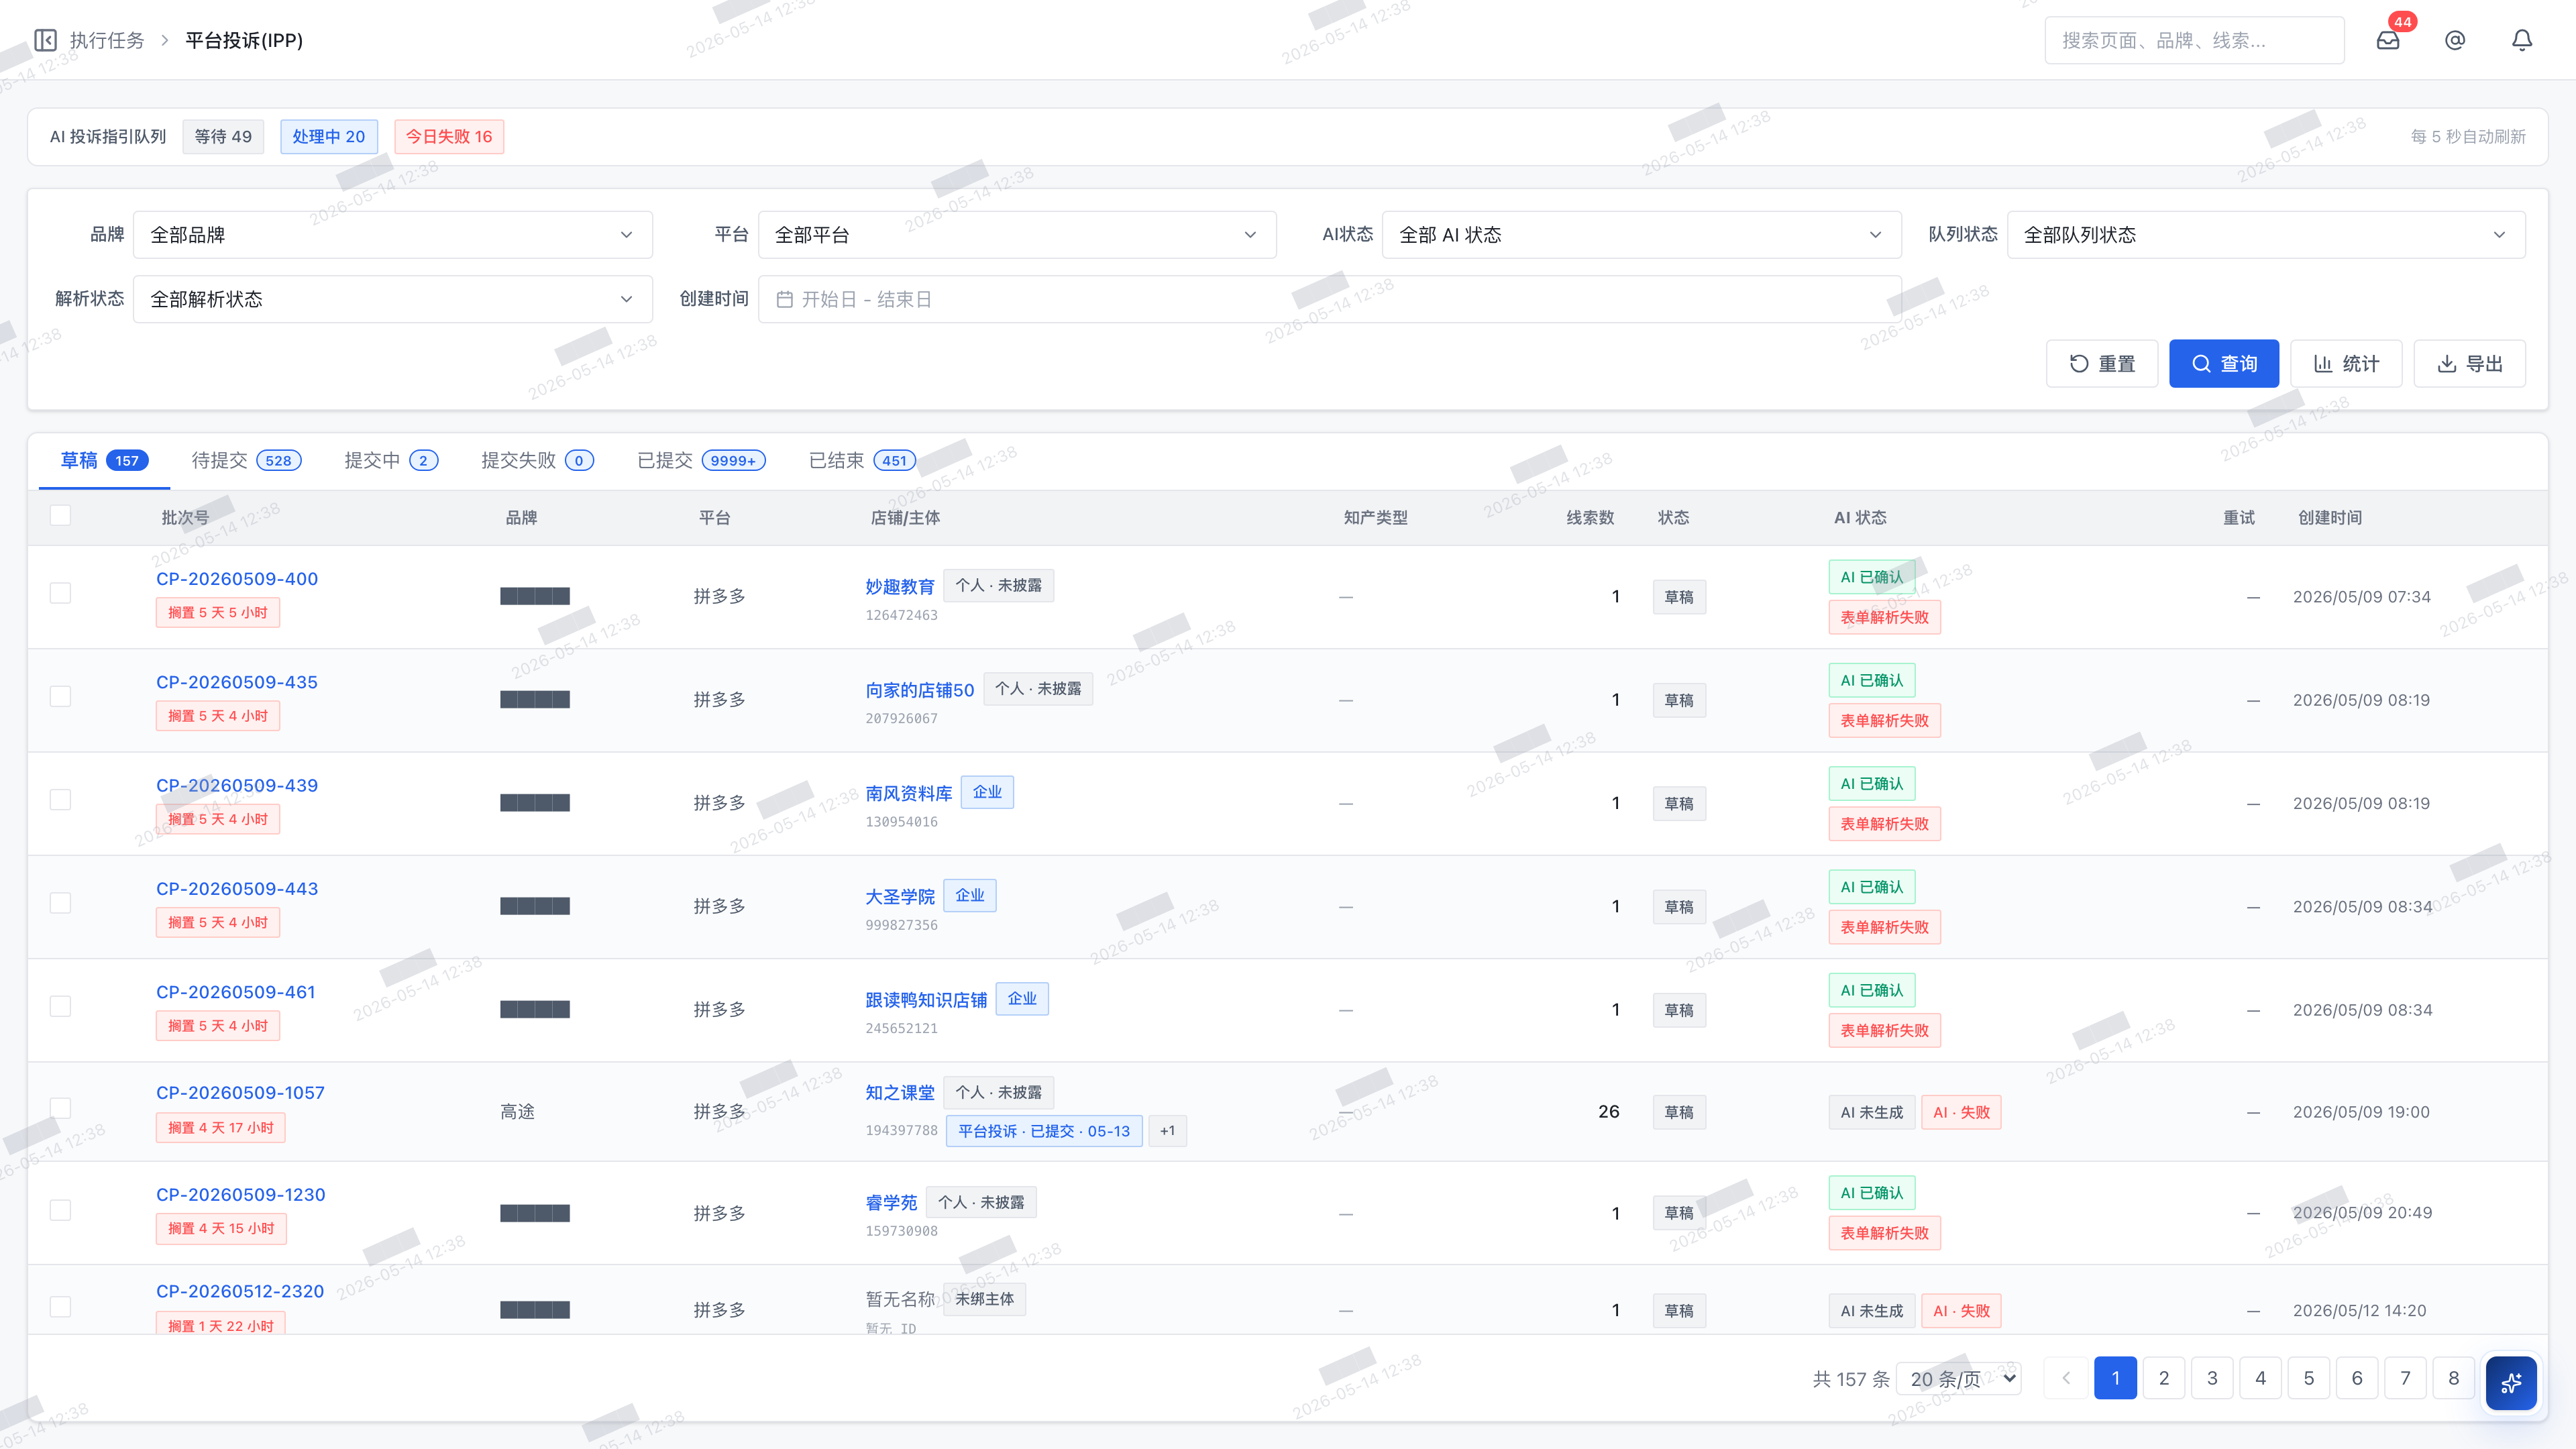The width and height of the screenshot is (2576, 1449).
Task: Check the row CP-20260509-461
Action: click(60, 1006)
